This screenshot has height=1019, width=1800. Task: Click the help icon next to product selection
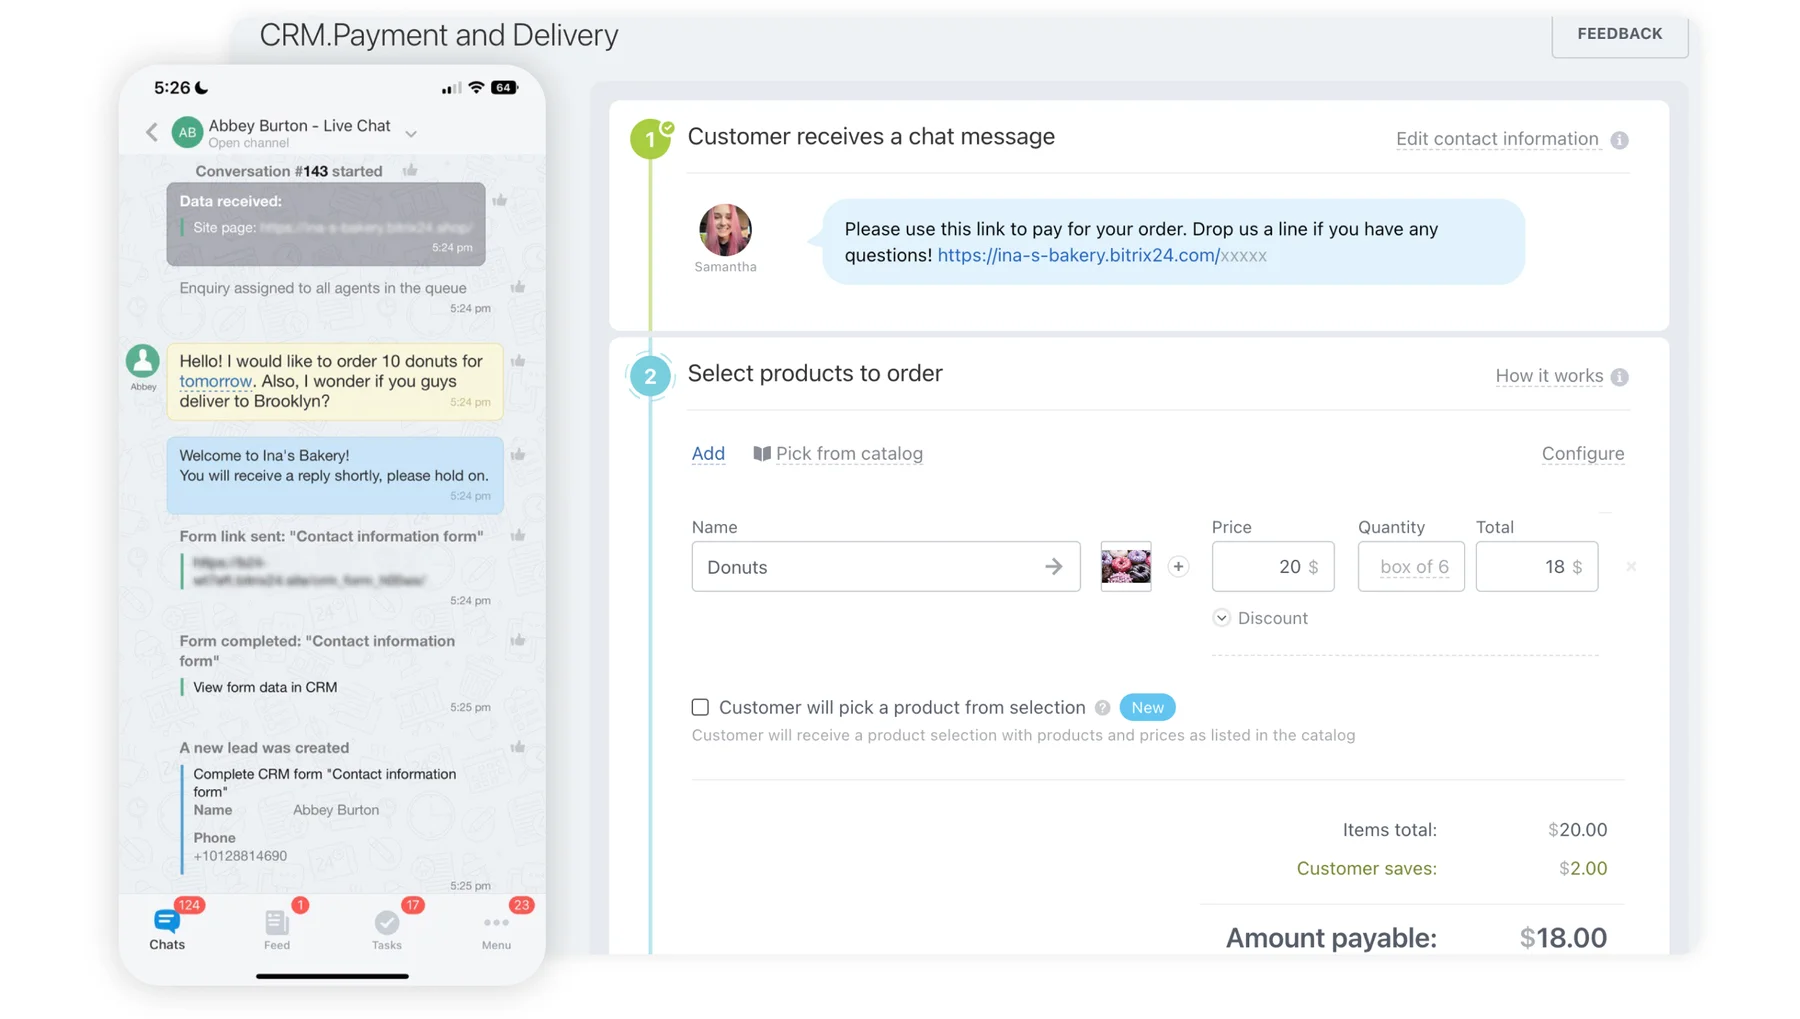(1102, 708)
